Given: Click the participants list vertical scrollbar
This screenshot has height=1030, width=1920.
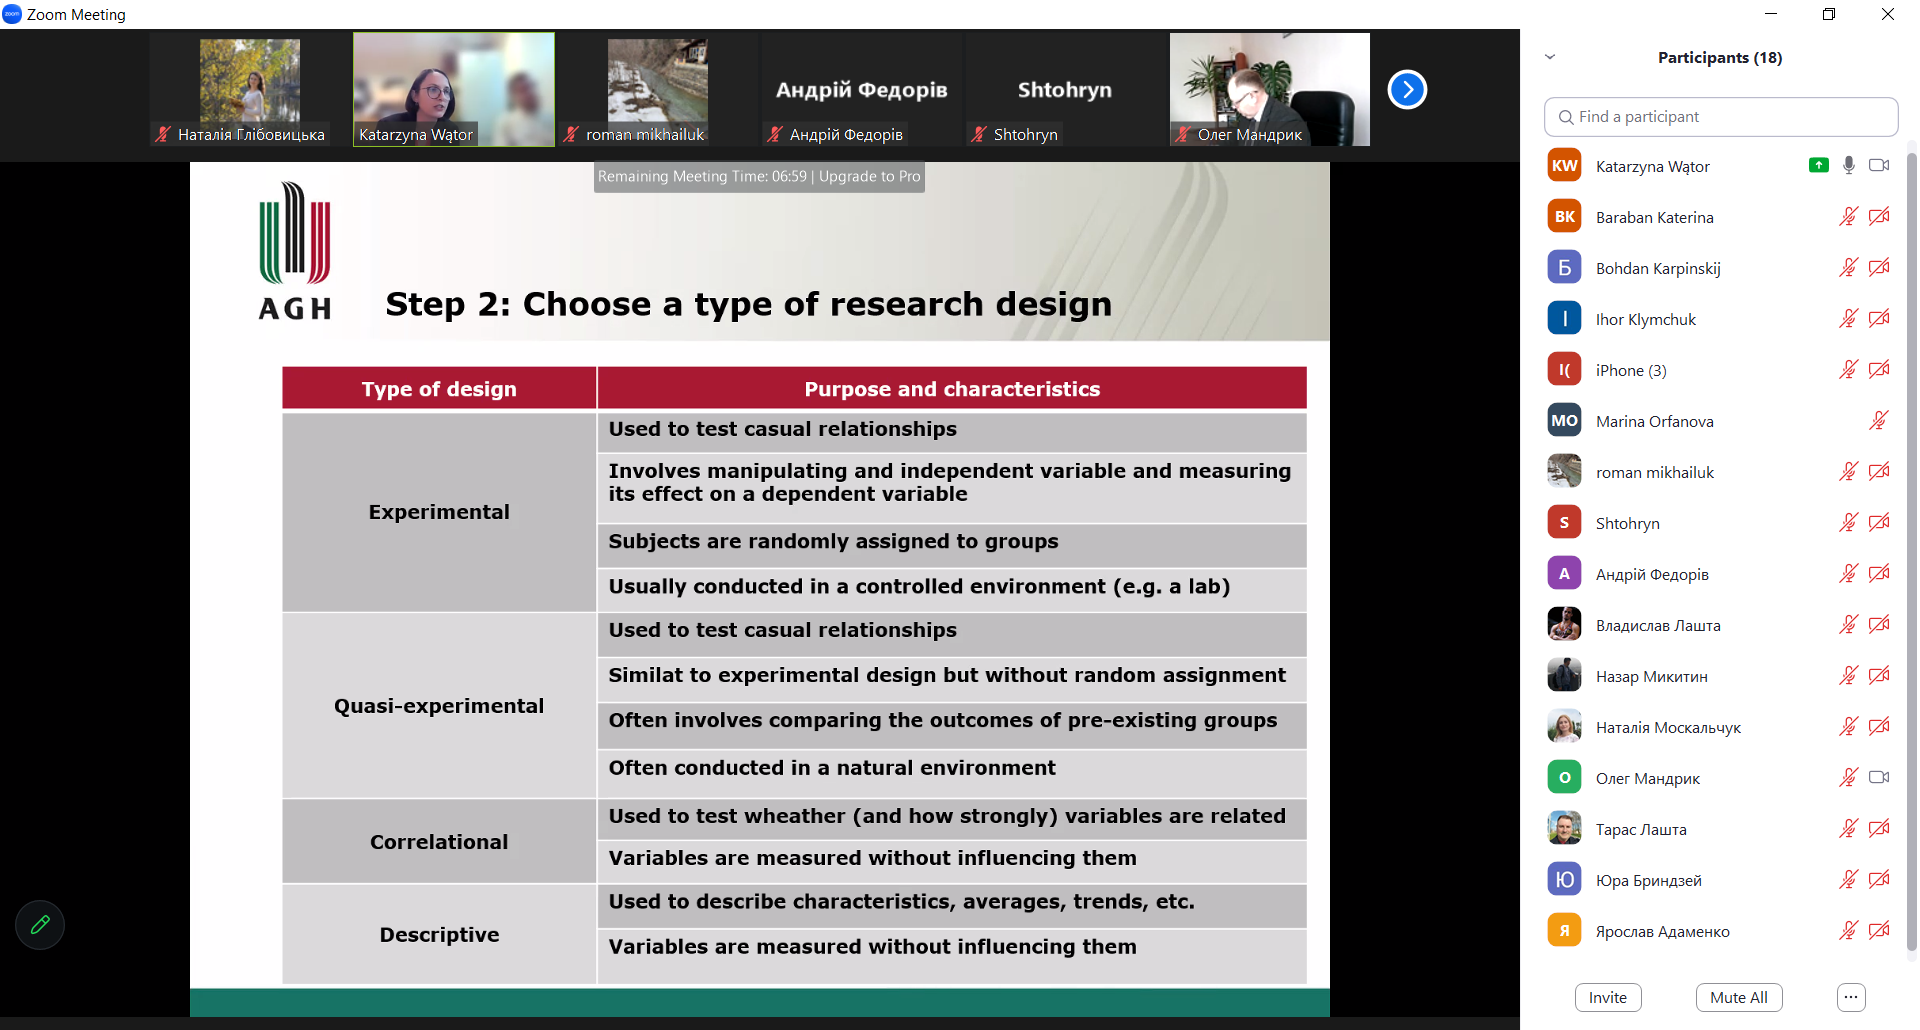Looking at the screenshot, I should tap(1911, 550).
